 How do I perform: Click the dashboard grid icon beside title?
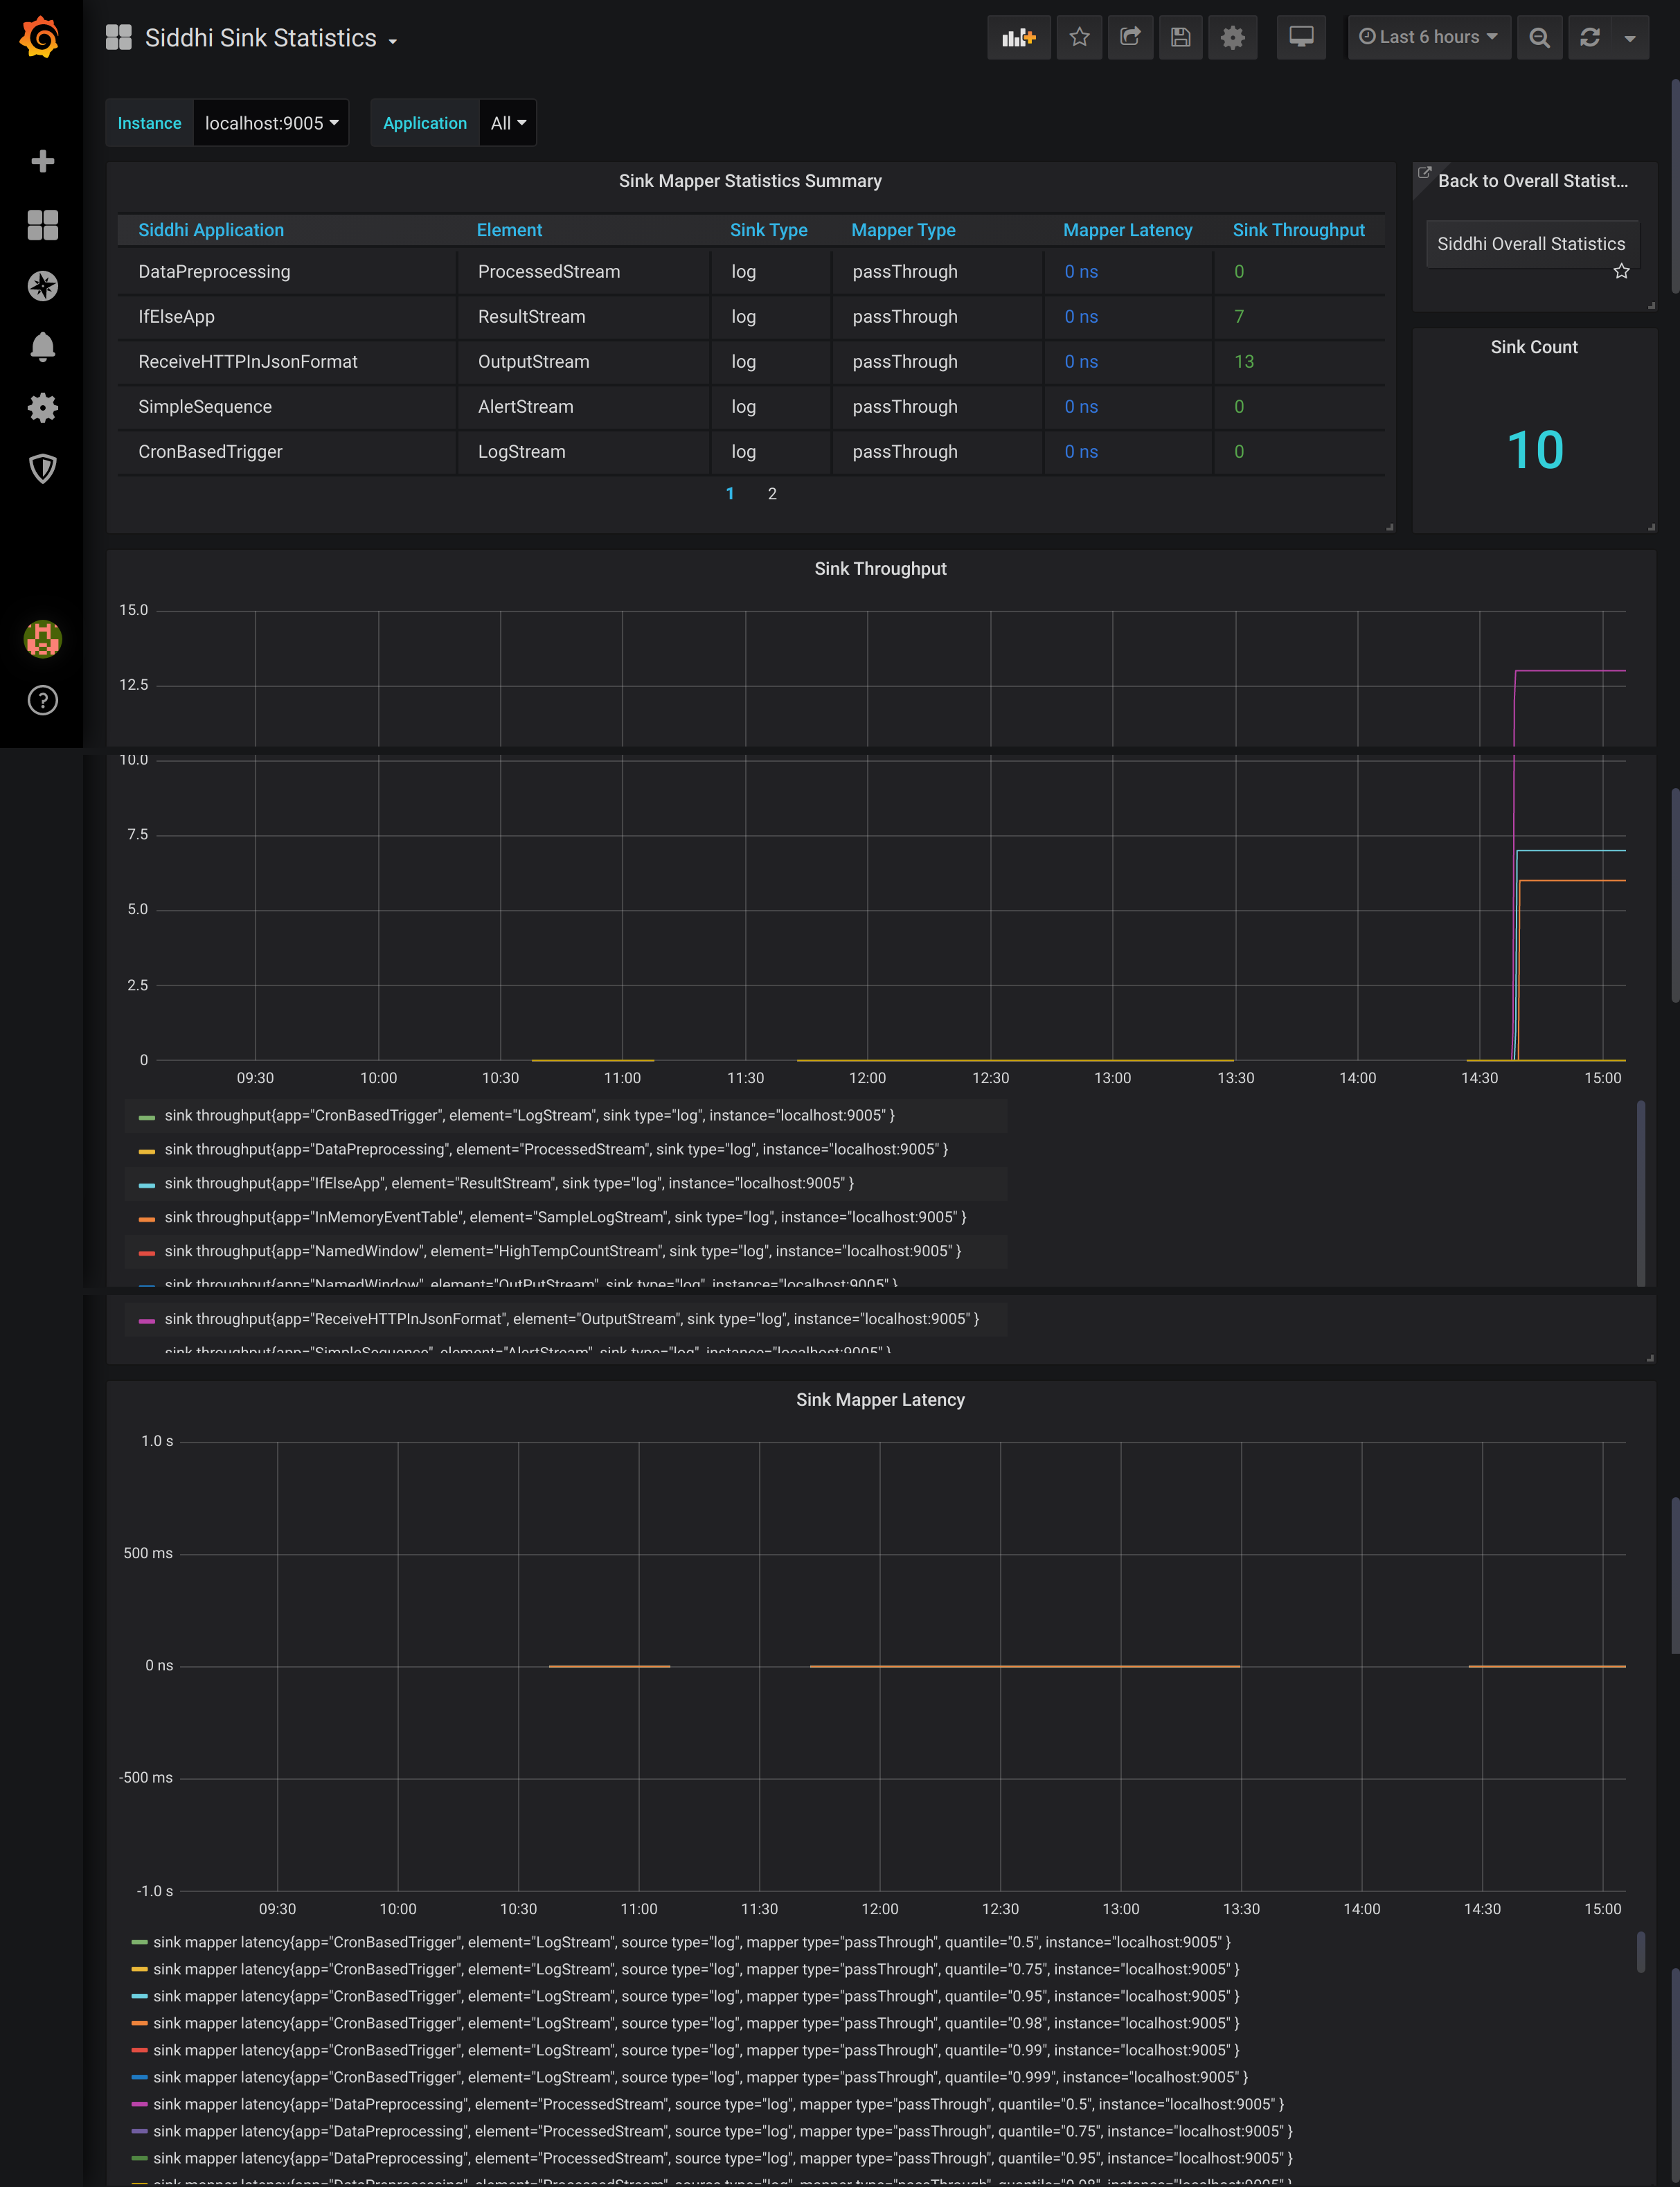pyautogui.click(x=119, y=38)
